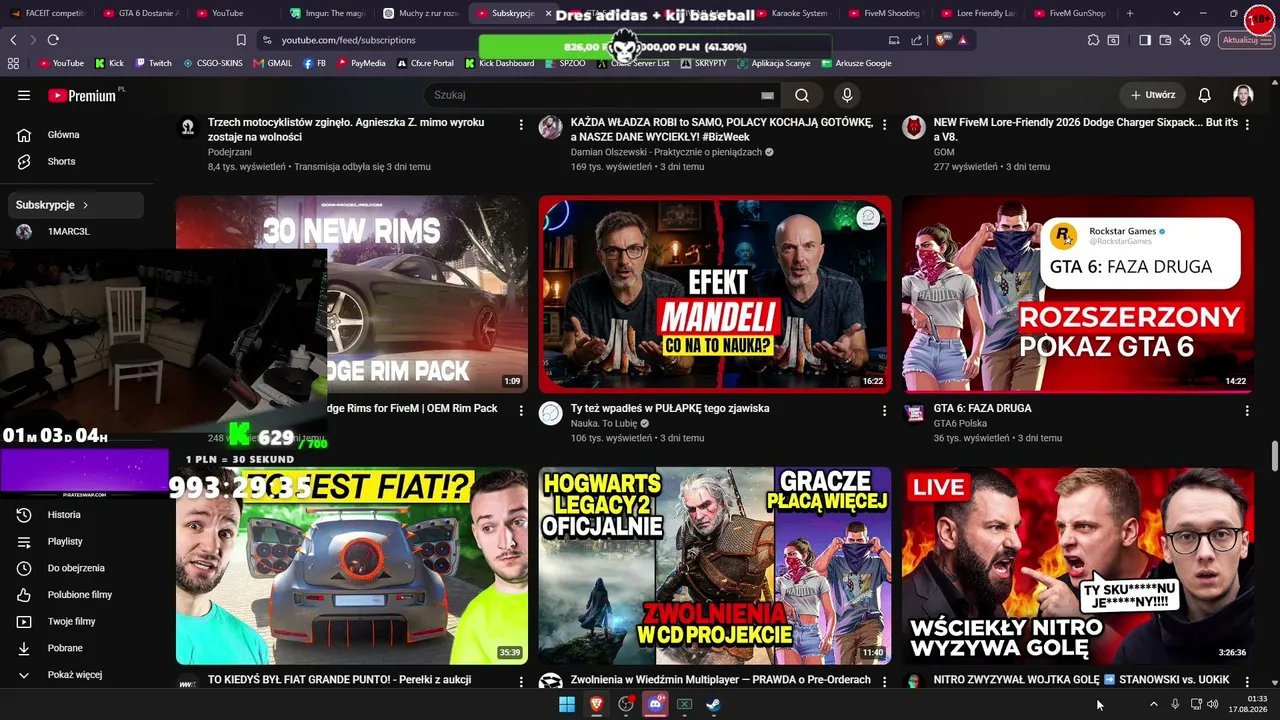The height and width of the screenshot is (720, 1280).
Task: Open the Leo AI sparkle icon
Action: 1185,40
